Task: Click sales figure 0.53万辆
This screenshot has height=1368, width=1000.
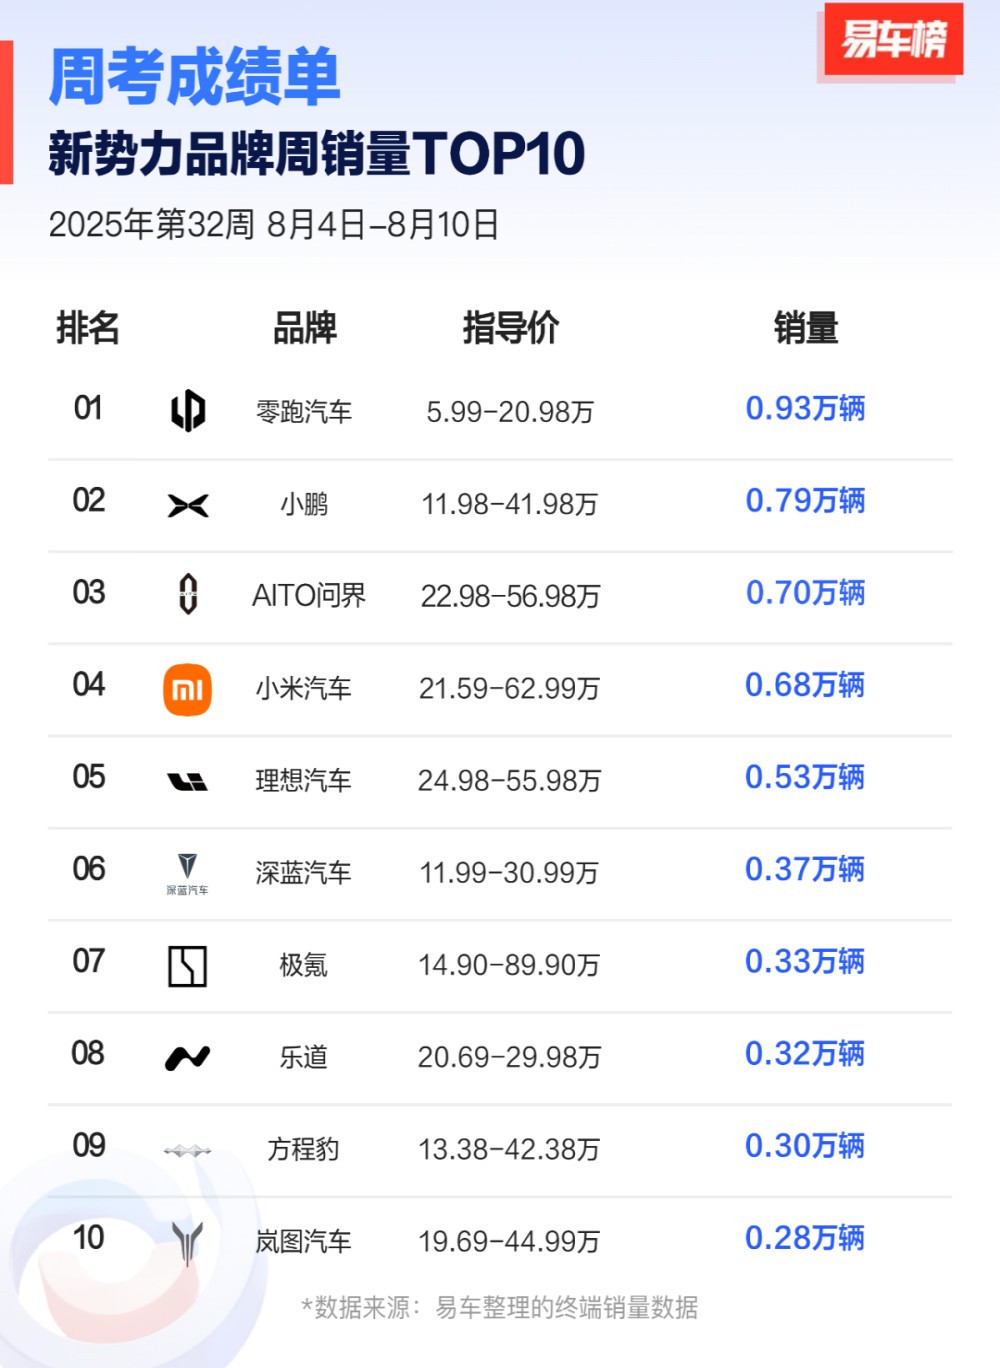Action: [x=805, y=777]
